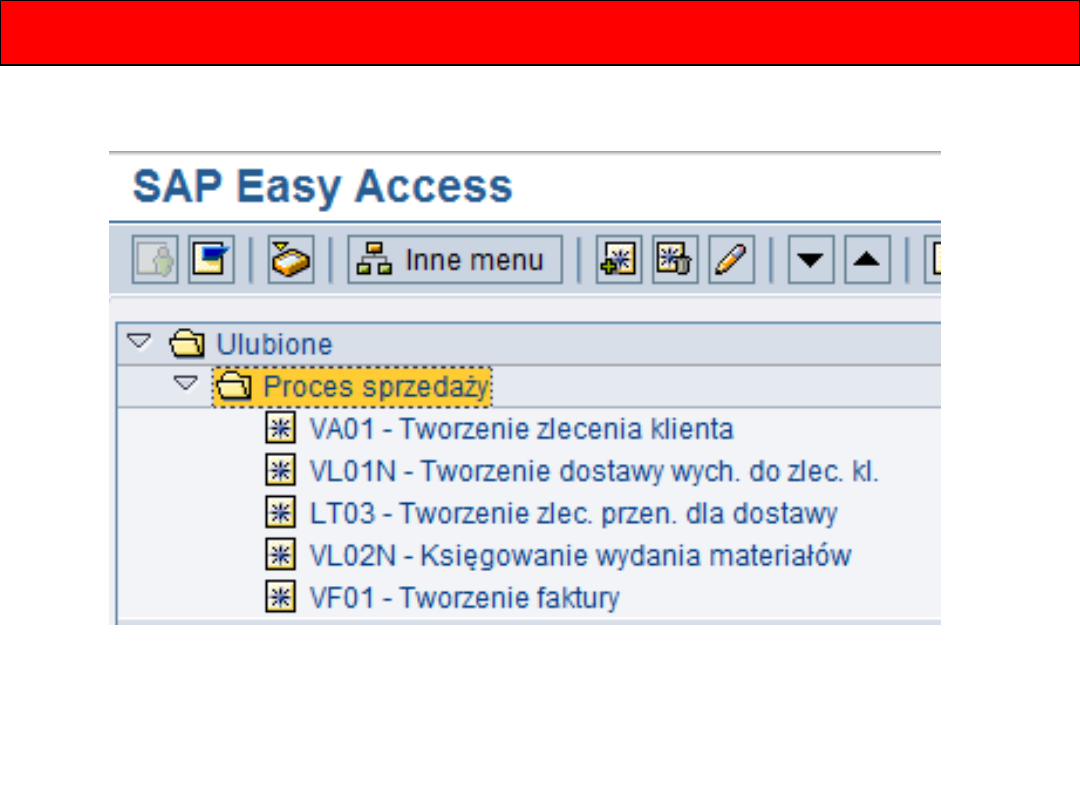Click Add to favorites icon
Viewport: 1080px width, 810px height.
point(619,261)
